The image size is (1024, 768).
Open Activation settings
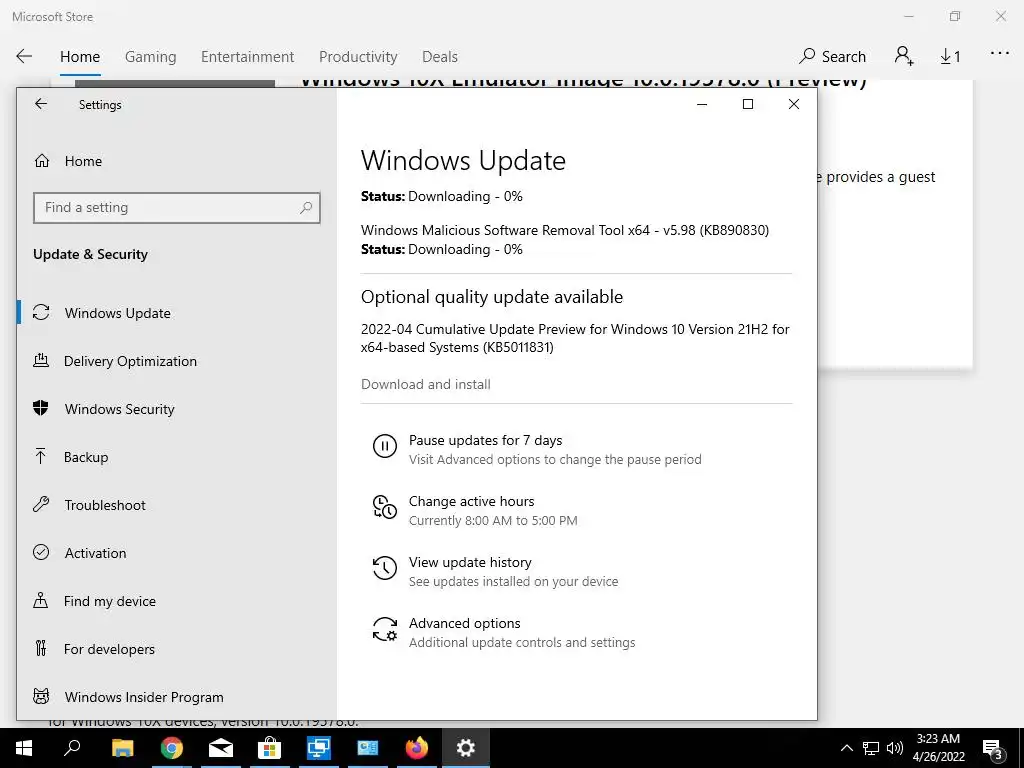pos(95,553)
